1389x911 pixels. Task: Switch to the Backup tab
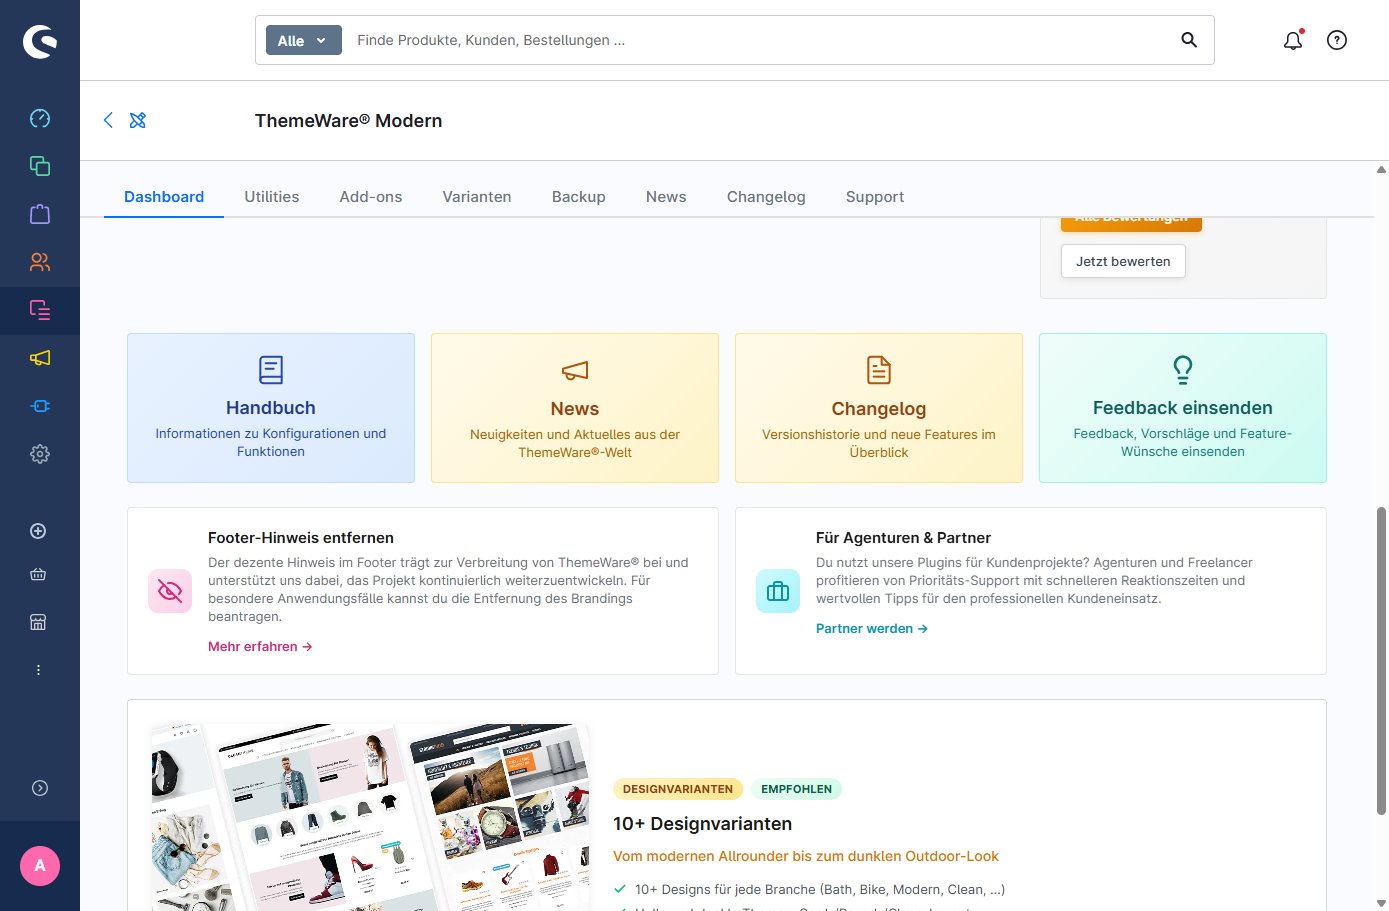pyautogui.click(x=579, y=197)
